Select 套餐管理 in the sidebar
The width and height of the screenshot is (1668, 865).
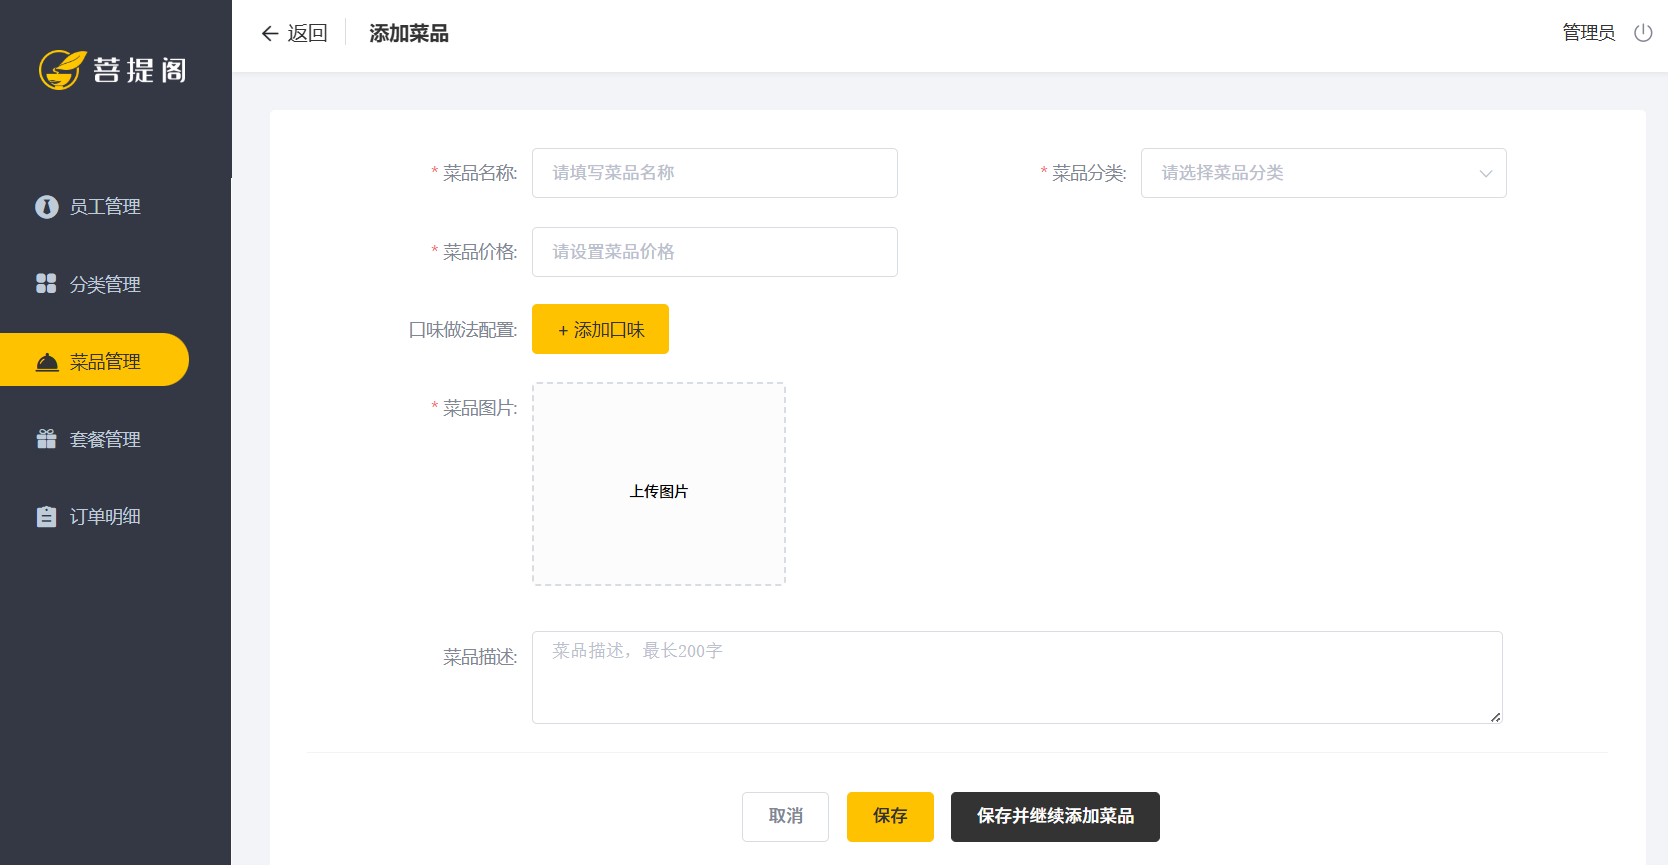pos(105,440)
